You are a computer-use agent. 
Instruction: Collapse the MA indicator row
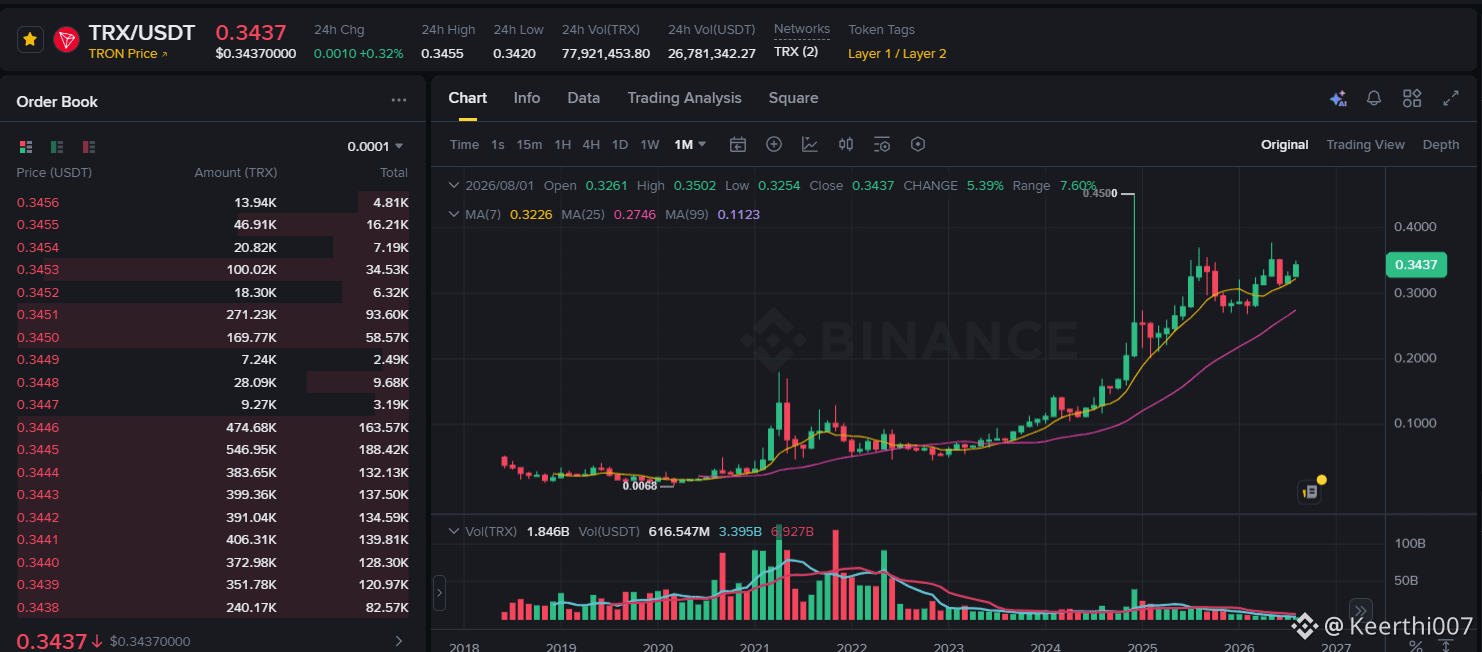coord(455,214)
